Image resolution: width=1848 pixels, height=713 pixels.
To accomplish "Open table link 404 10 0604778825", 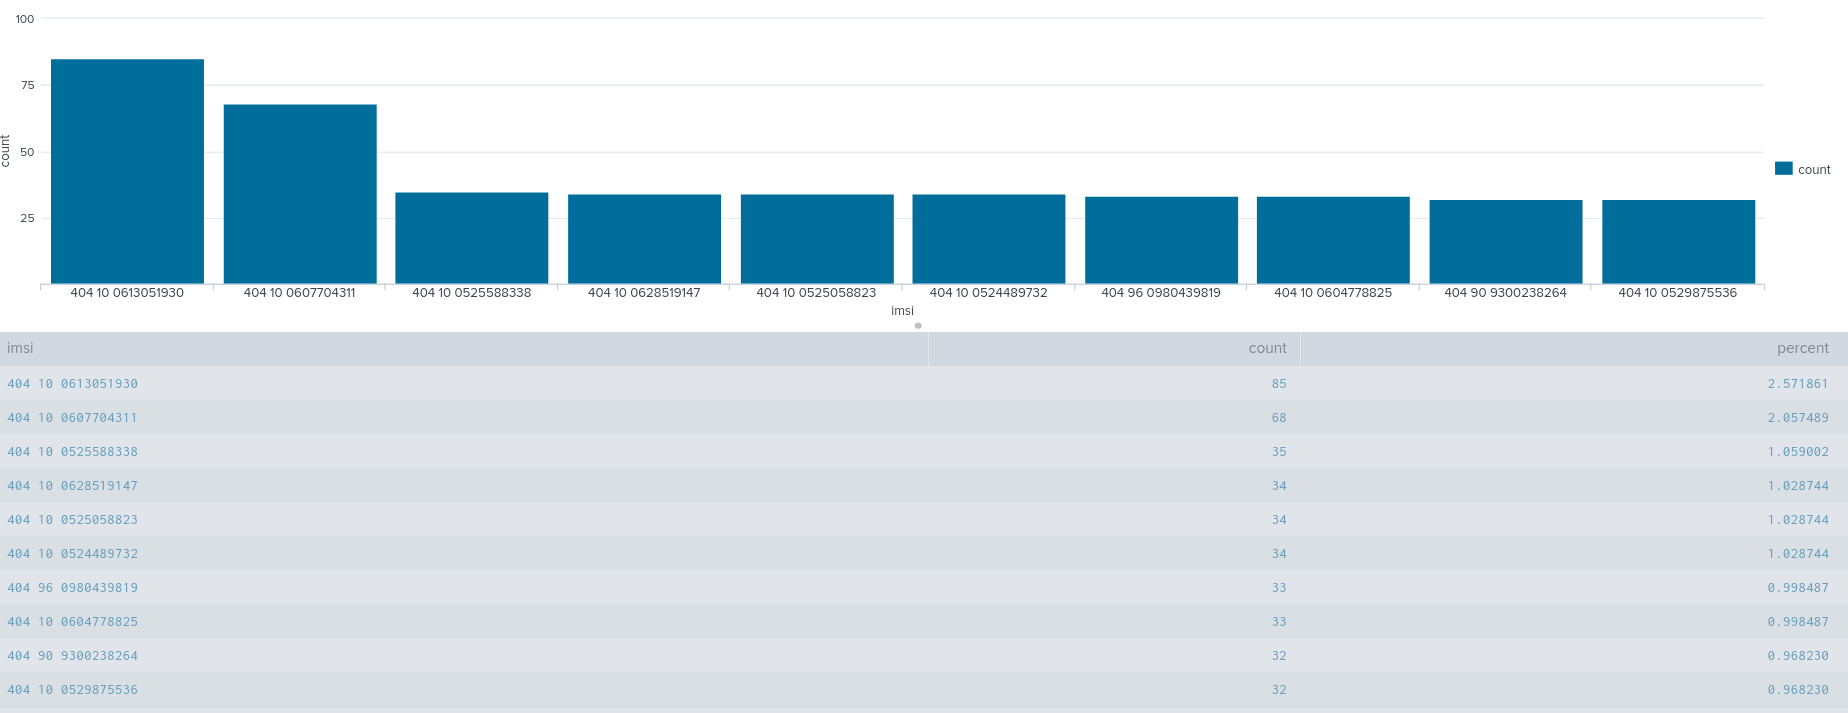I will pos(72,622).
